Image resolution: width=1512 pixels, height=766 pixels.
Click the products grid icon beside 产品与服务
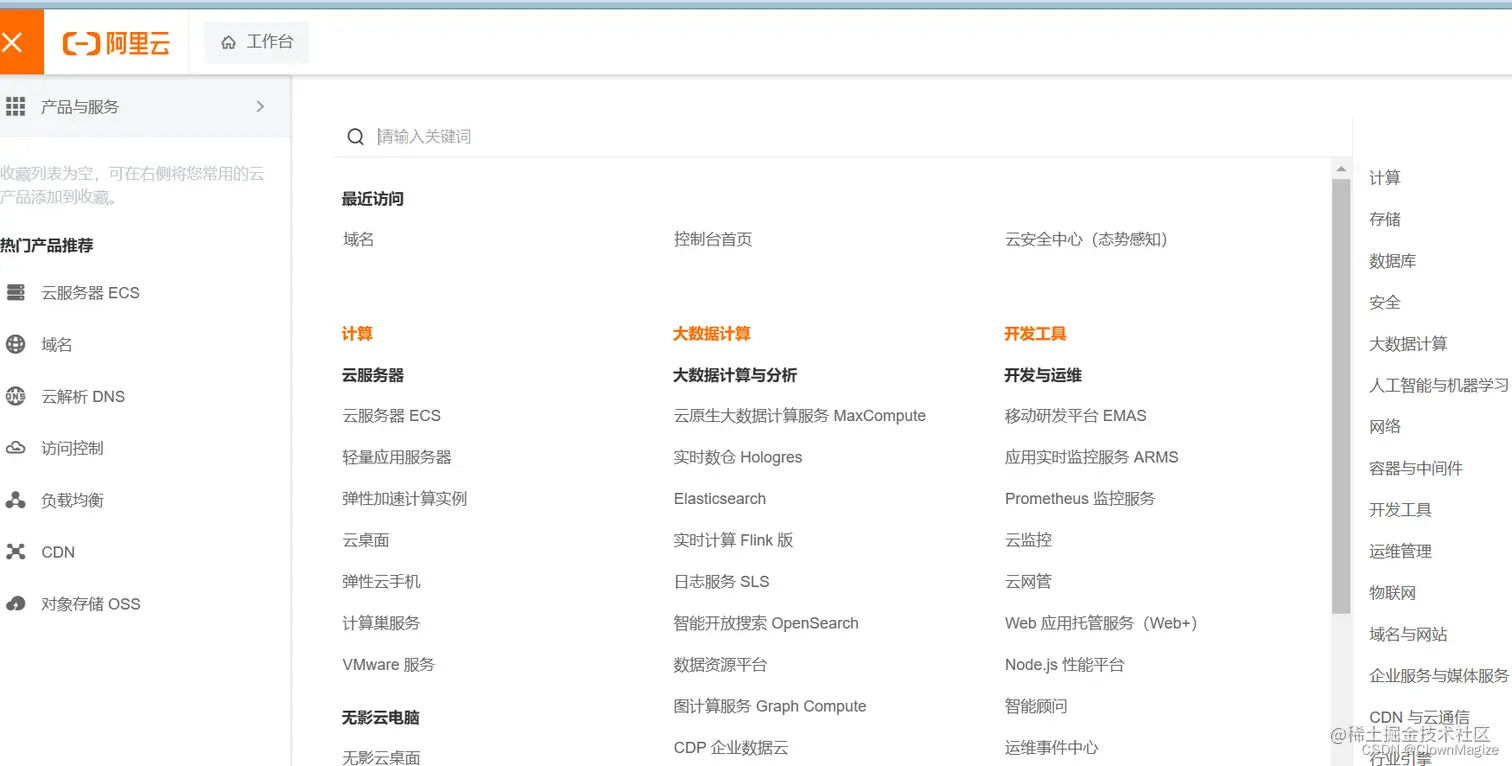(x=15, y=106)
